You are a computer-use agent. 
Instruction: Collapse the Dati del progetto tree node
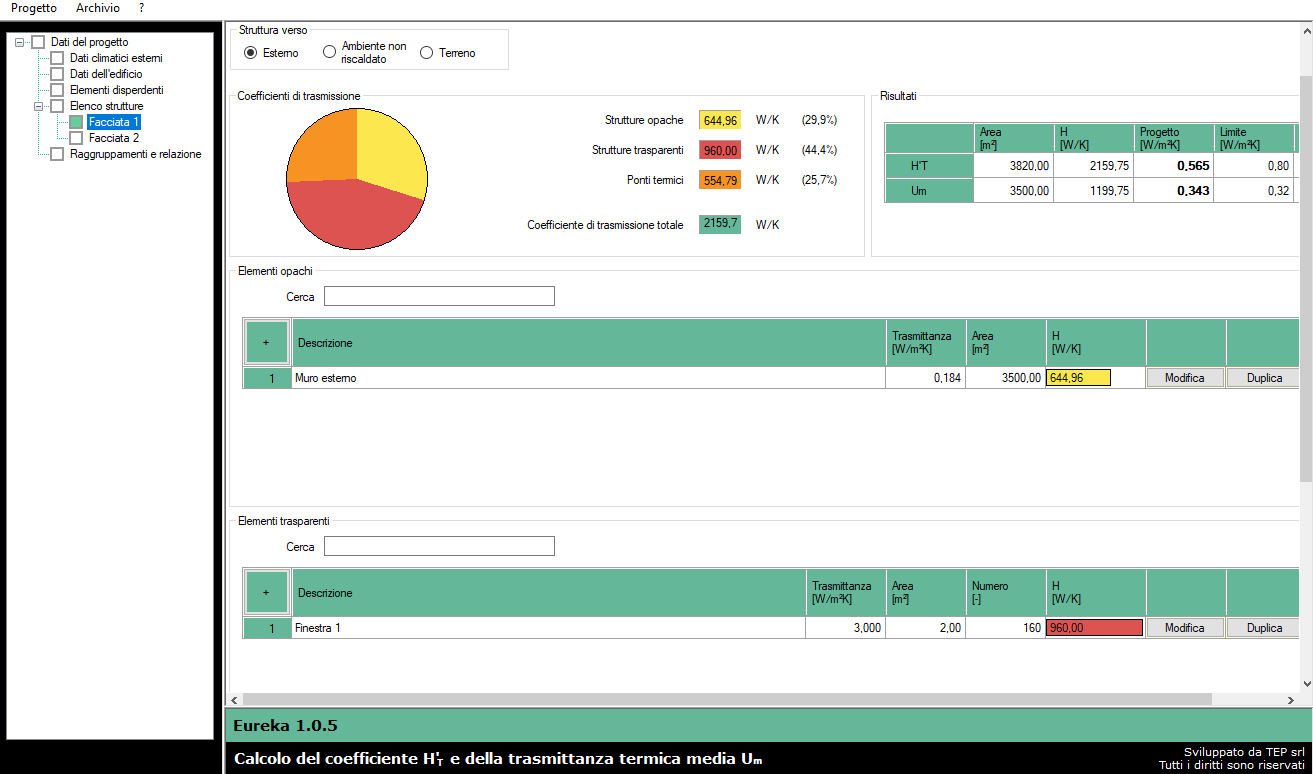[20, 42]
